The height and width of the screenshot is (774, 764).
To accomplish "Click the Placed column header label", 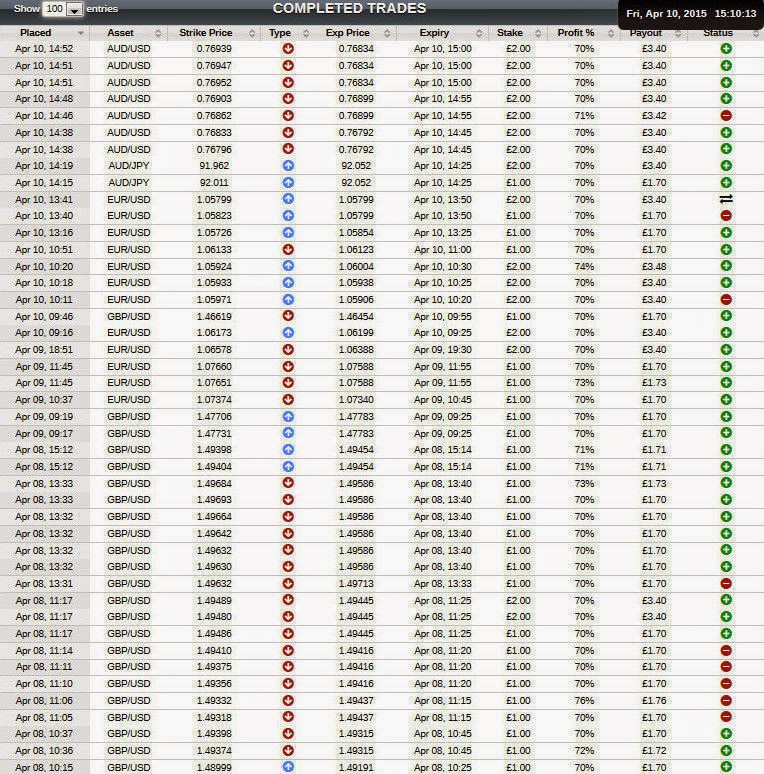I will click(36, 33).
